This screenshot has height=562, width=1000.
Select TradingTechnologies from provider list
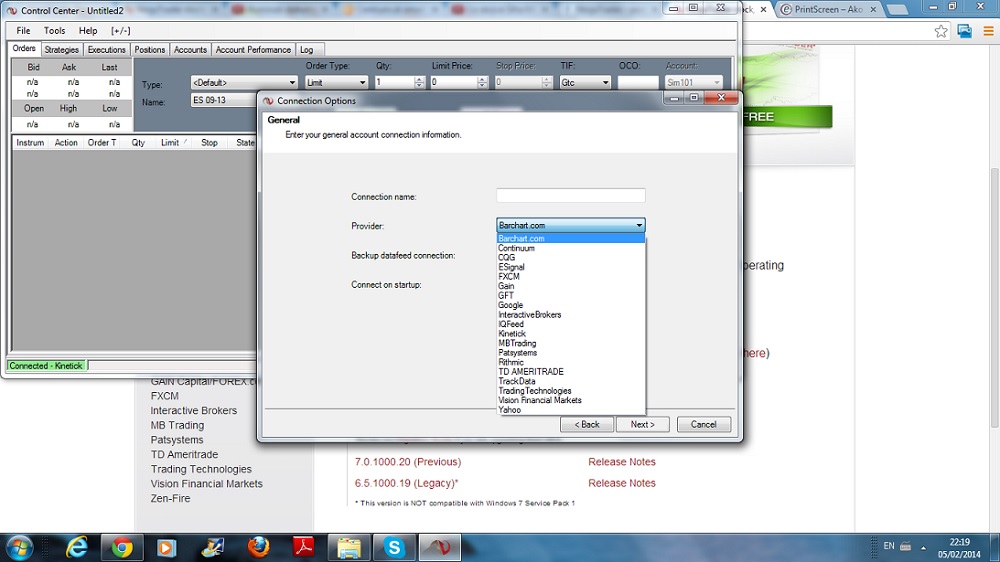click(571, 391)
